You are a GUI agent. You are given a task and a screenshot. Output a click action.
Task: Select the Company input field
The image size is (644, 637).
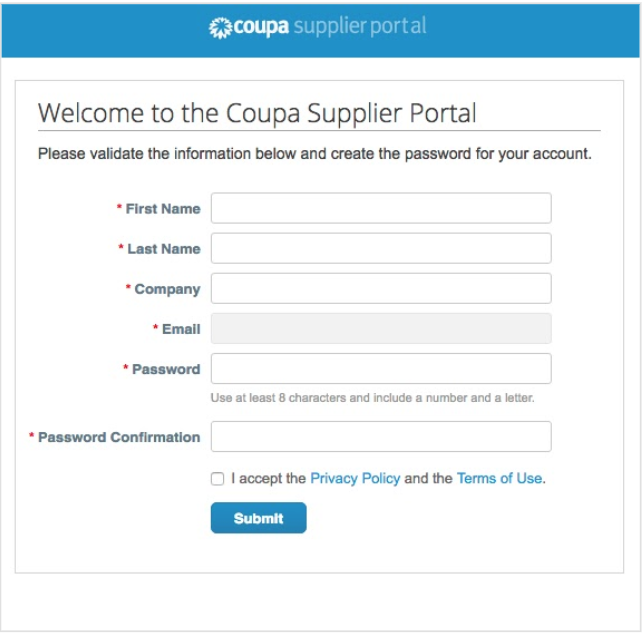(381, 288)
